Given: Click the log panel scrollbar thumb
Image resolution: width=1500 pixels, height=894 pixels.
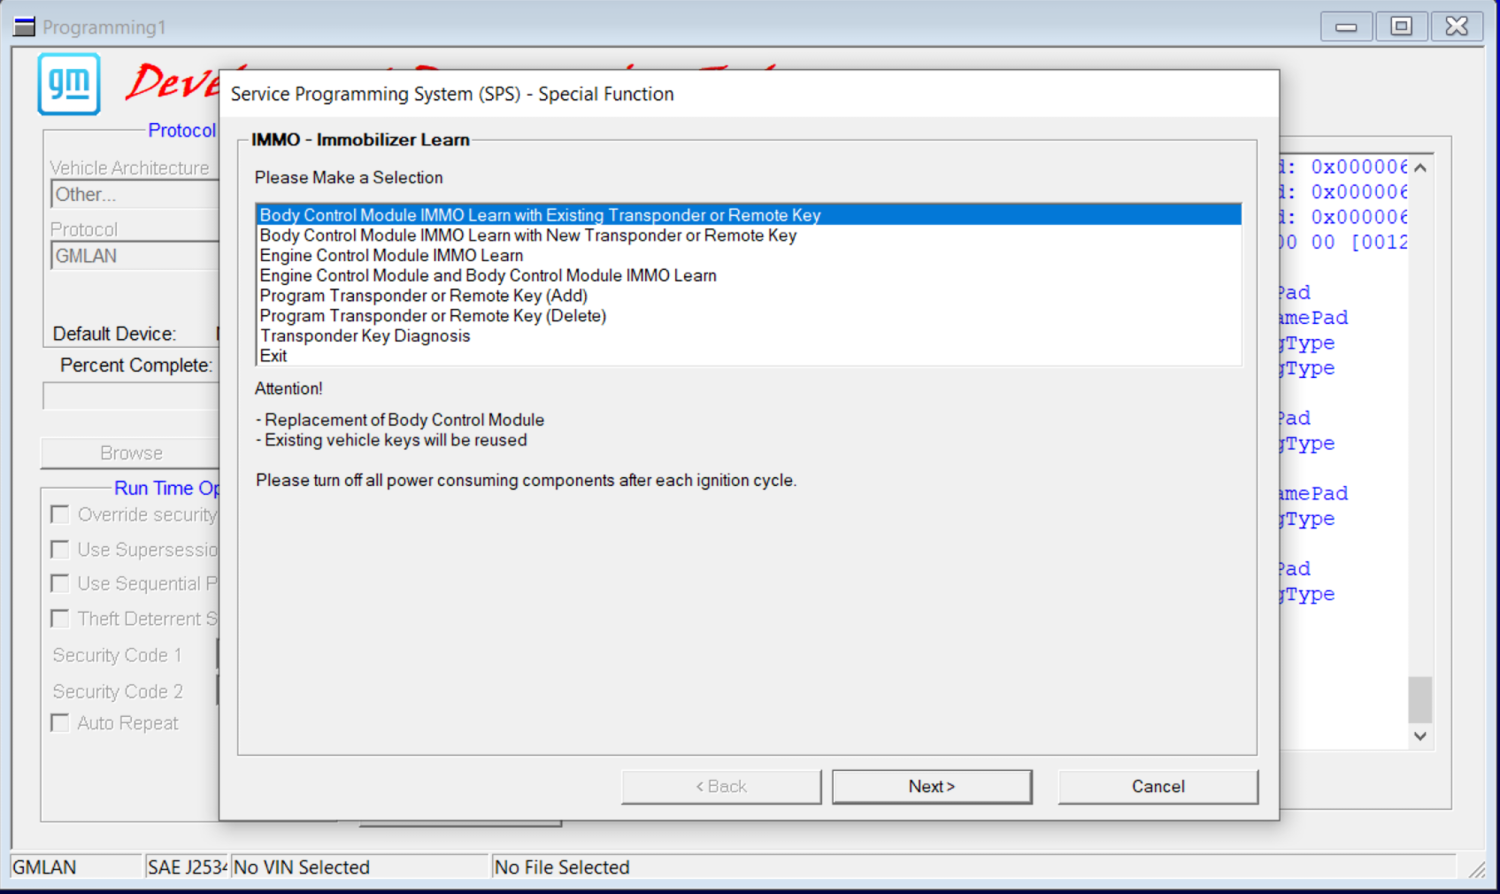Looking at the screenshot, I should 1420,700.
